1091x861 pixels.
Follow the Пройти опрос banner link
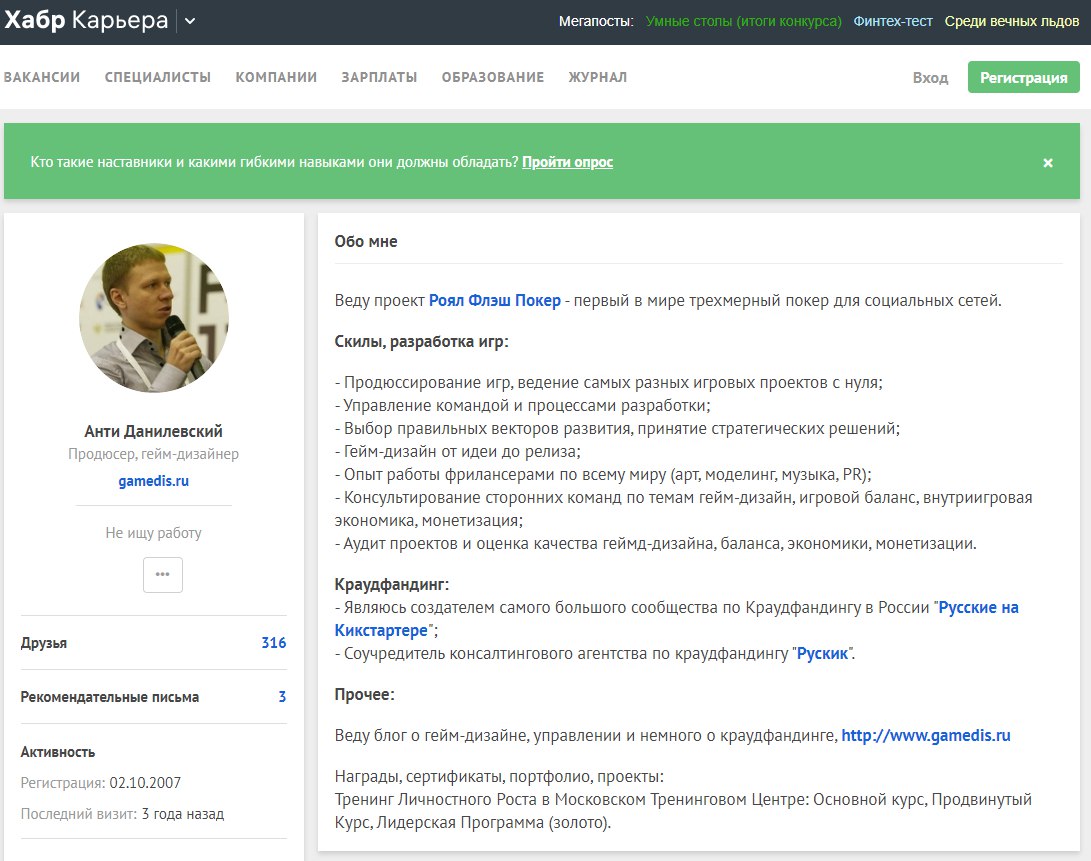tap(567, 162)
